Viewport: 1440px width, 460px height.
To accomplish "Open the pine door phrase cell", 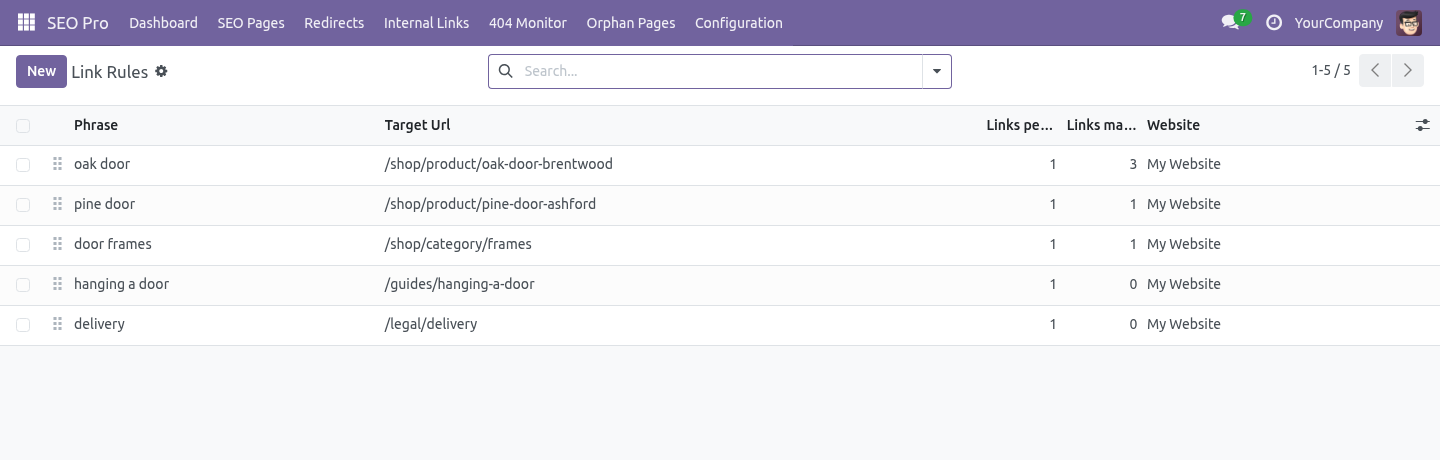I will pos(104,204).
